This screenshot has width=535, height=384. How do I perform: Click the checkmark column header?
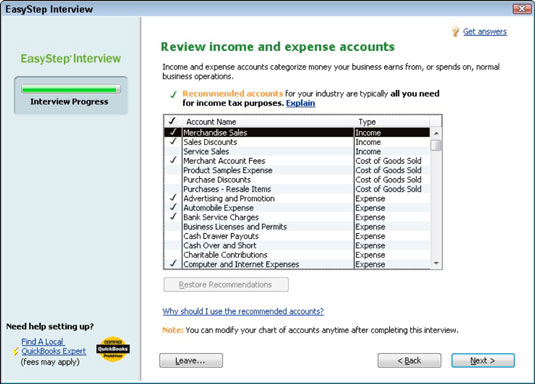(x=173, y=121)
